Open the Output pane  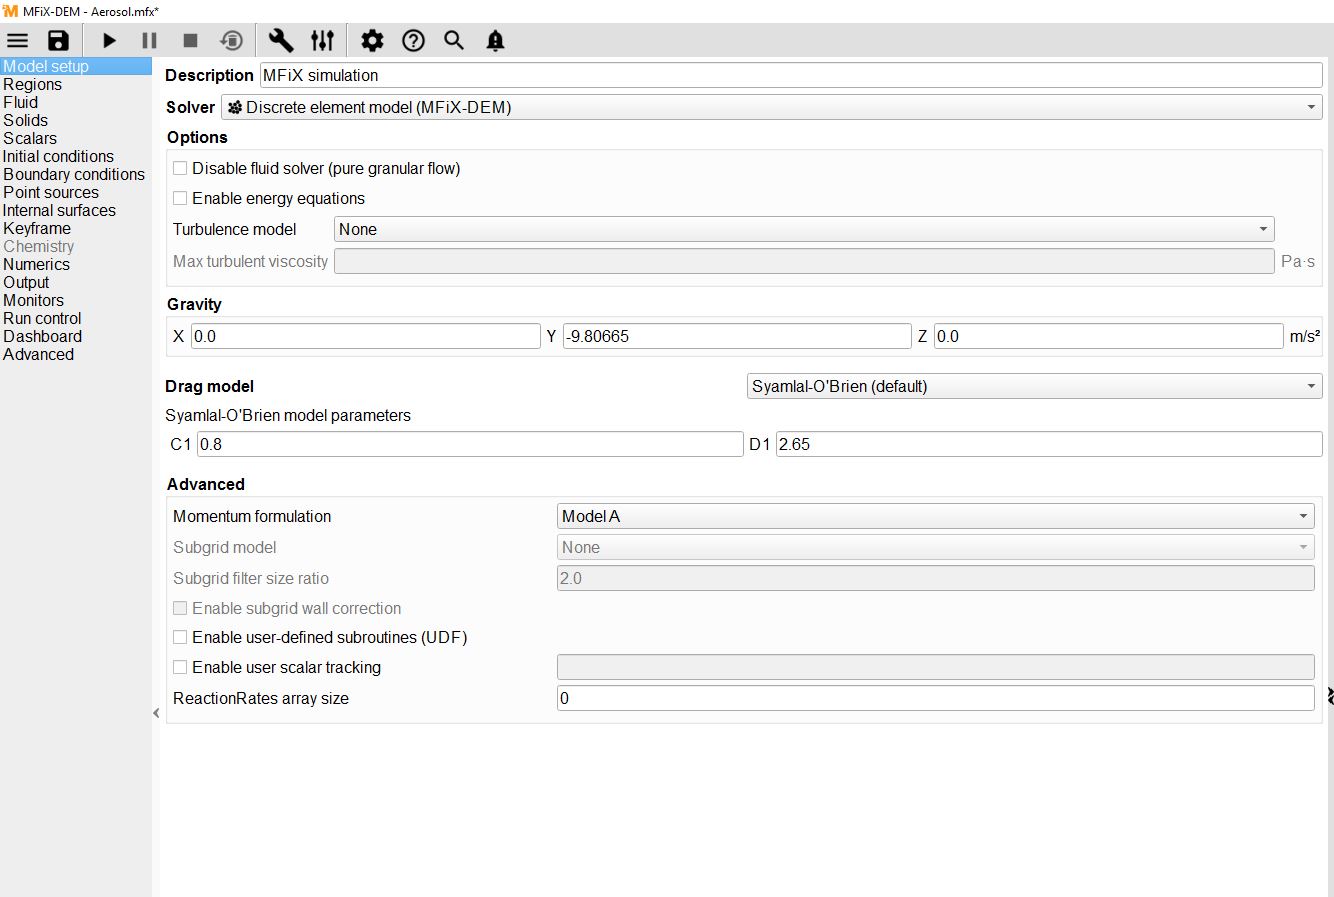tap(76, 282)
